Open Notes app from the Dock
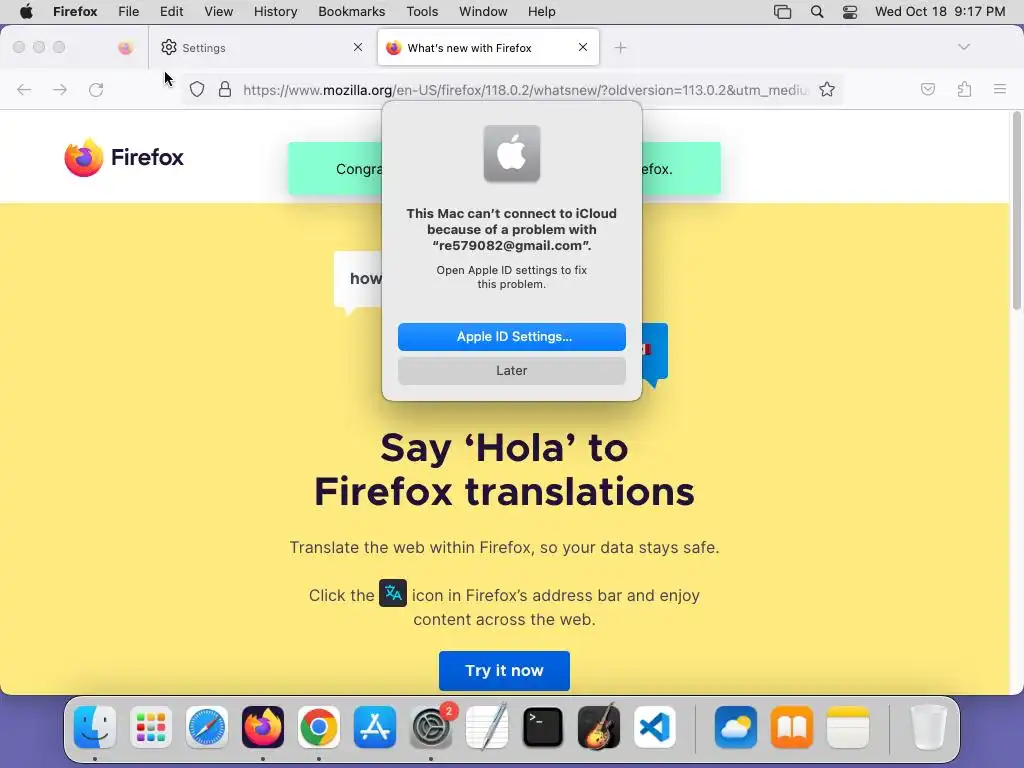 [x=848, y=727]
